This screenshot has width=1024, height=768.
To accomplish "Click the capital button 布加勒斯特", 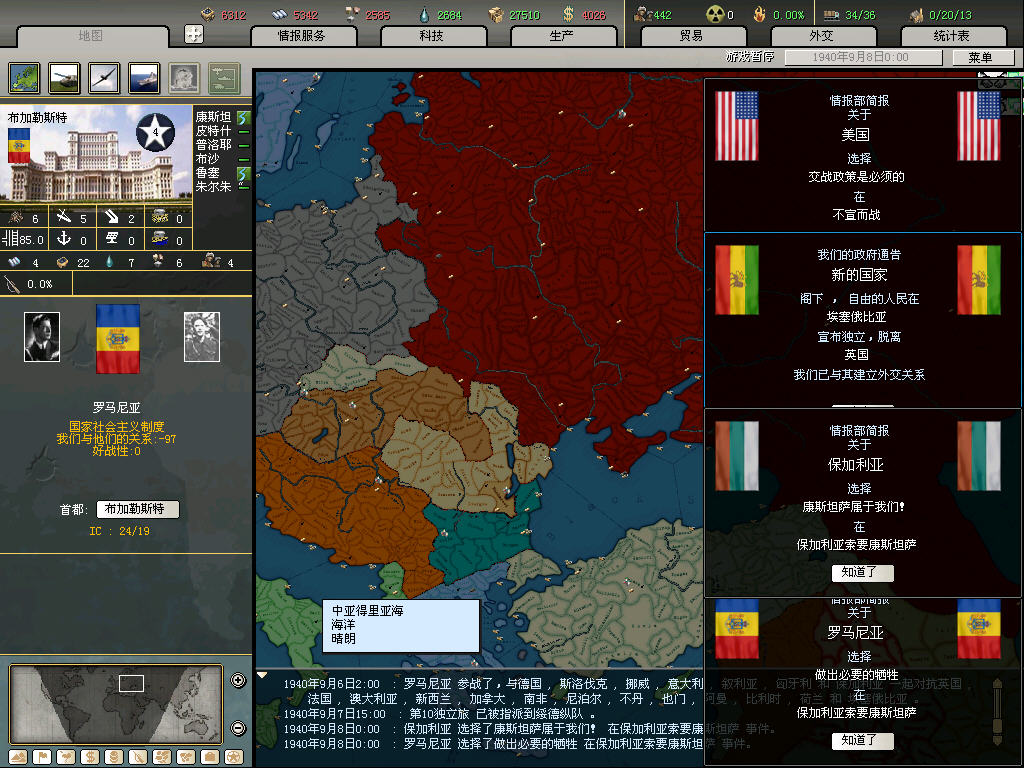I will click(138, 509).
